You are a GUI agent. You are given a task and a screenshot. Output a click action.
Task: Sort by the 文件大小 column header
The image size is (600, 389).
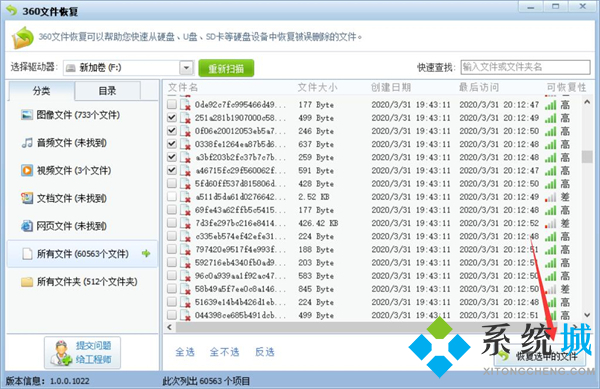pyautogui.click(x=318, y=88)
